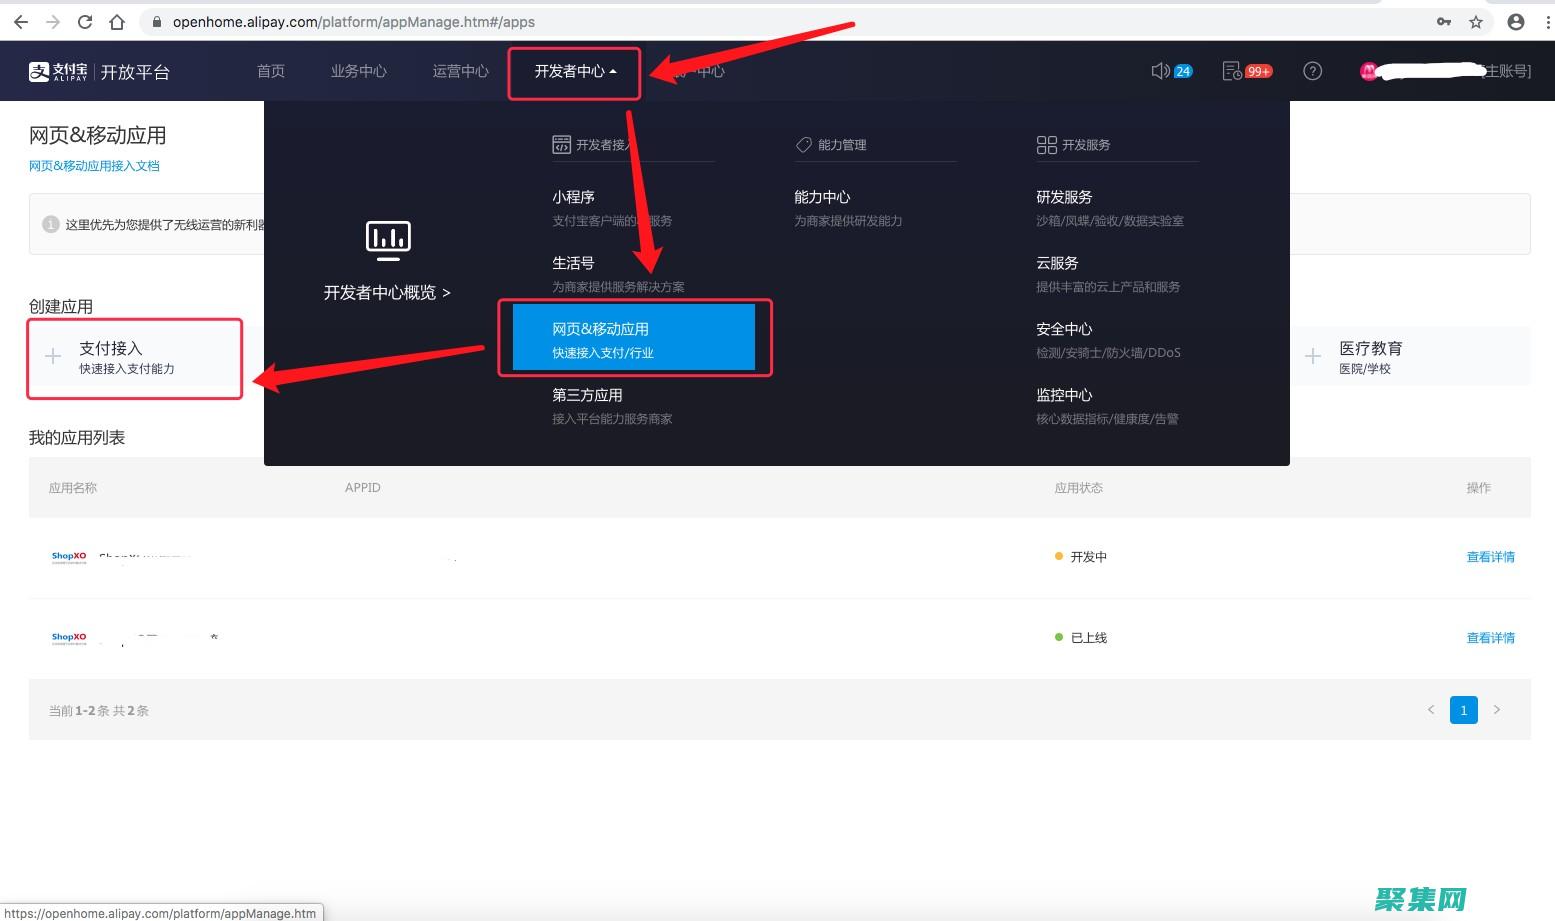Click page number 1 in pagination
This screenshot has height=921, width=1555.
pyautogui.click(x=1463, y=709)
